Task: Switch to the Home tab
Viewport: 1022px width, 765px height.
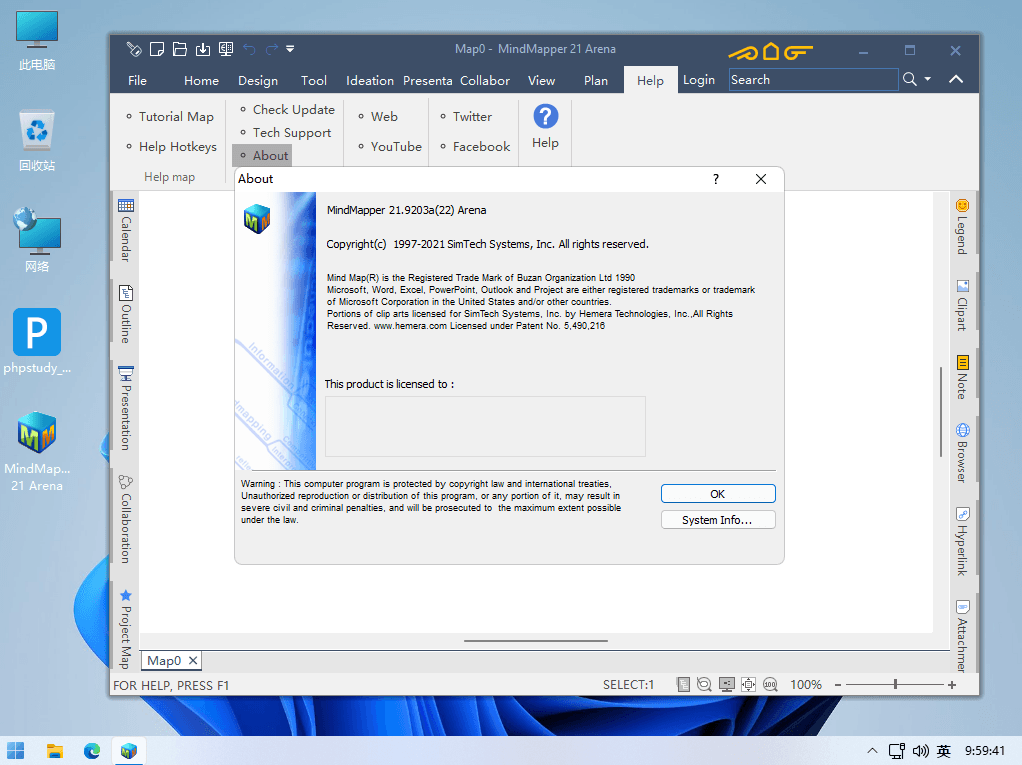Action: pyautogui.click(x=201, y=80)
